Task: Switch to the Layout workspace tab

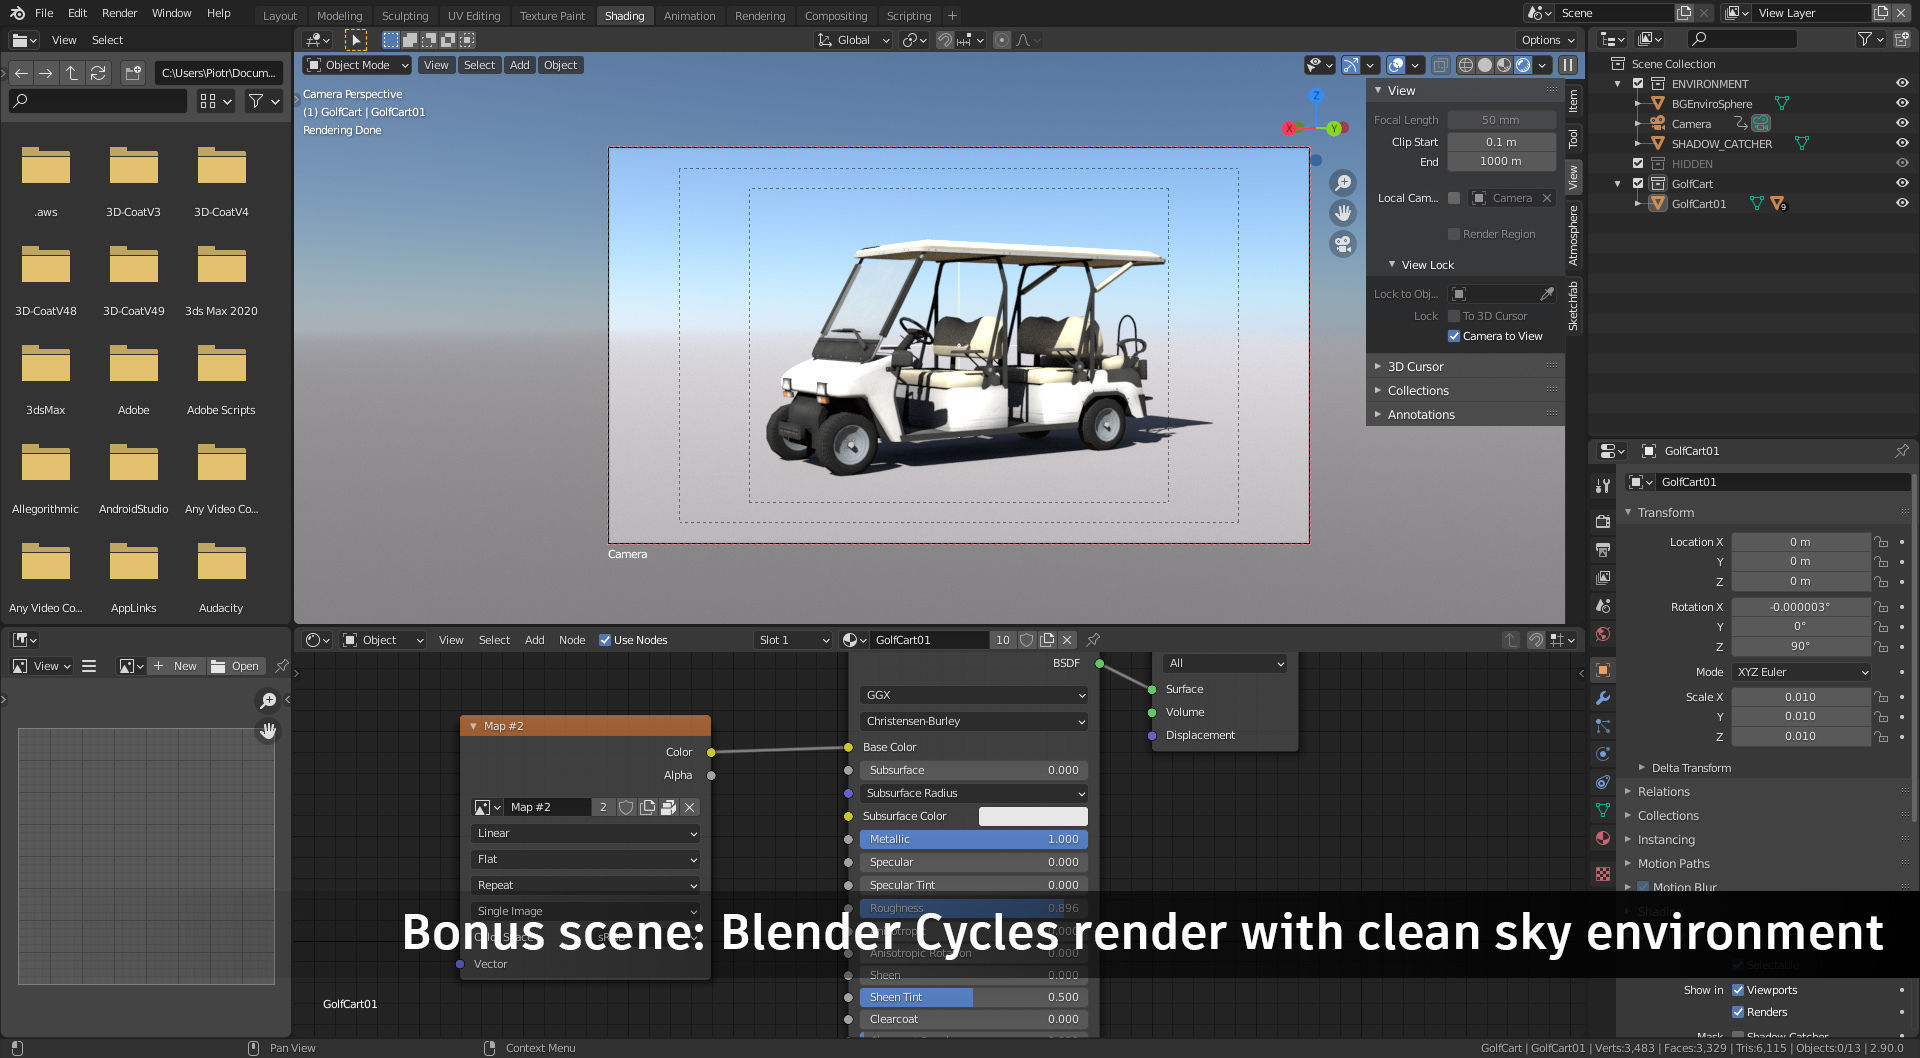Action: [280, 16]
